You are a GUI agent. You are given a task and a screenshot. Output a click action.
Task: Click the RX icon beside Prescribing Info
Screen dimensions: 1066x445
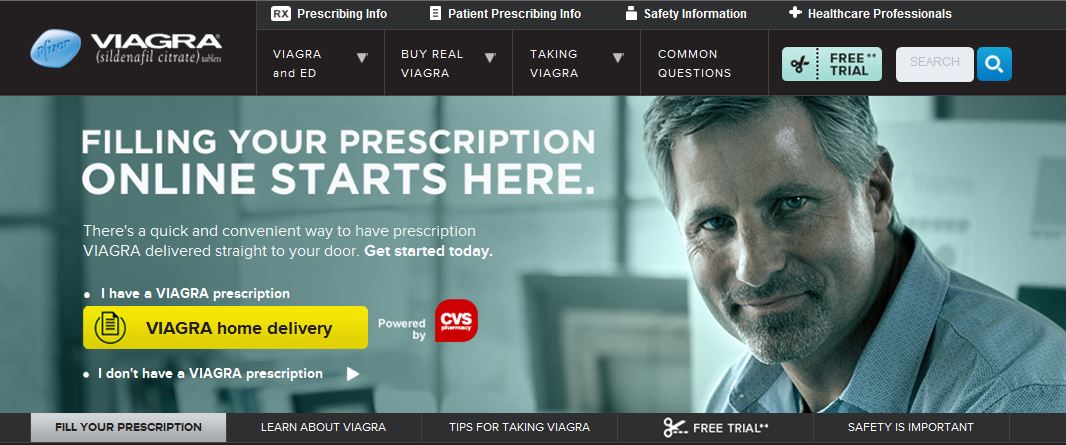pos(280,14)
